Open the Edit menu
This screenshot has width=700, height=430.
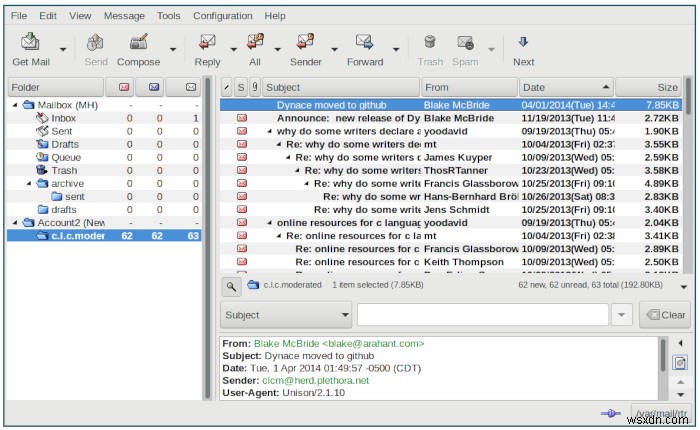[48, 16]
